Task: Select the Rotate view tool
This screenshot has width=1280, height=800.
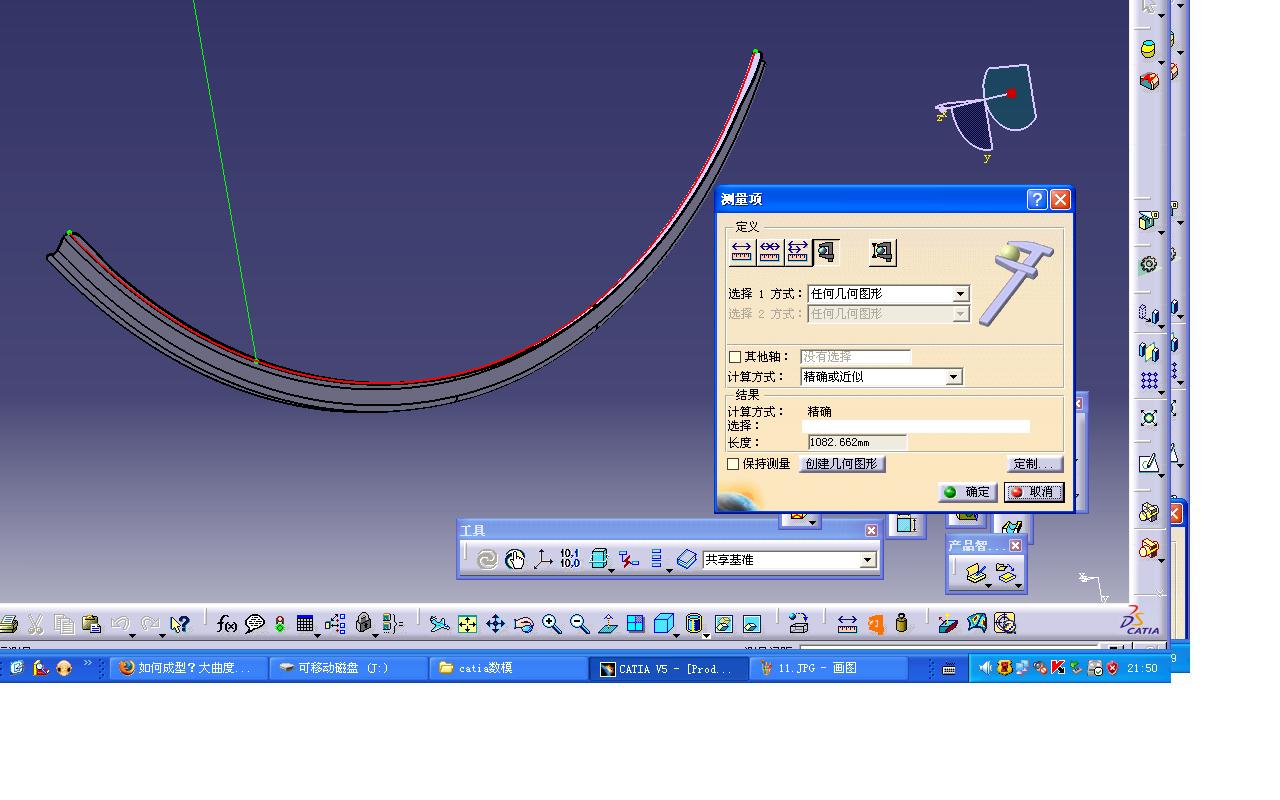Action: pos(523,624)
